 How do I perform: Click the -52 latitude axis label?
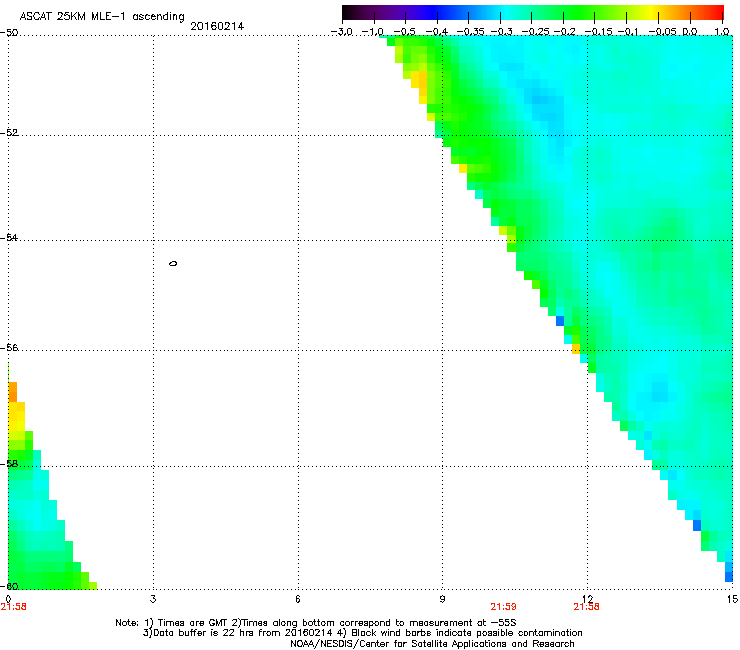pos(9,133)
